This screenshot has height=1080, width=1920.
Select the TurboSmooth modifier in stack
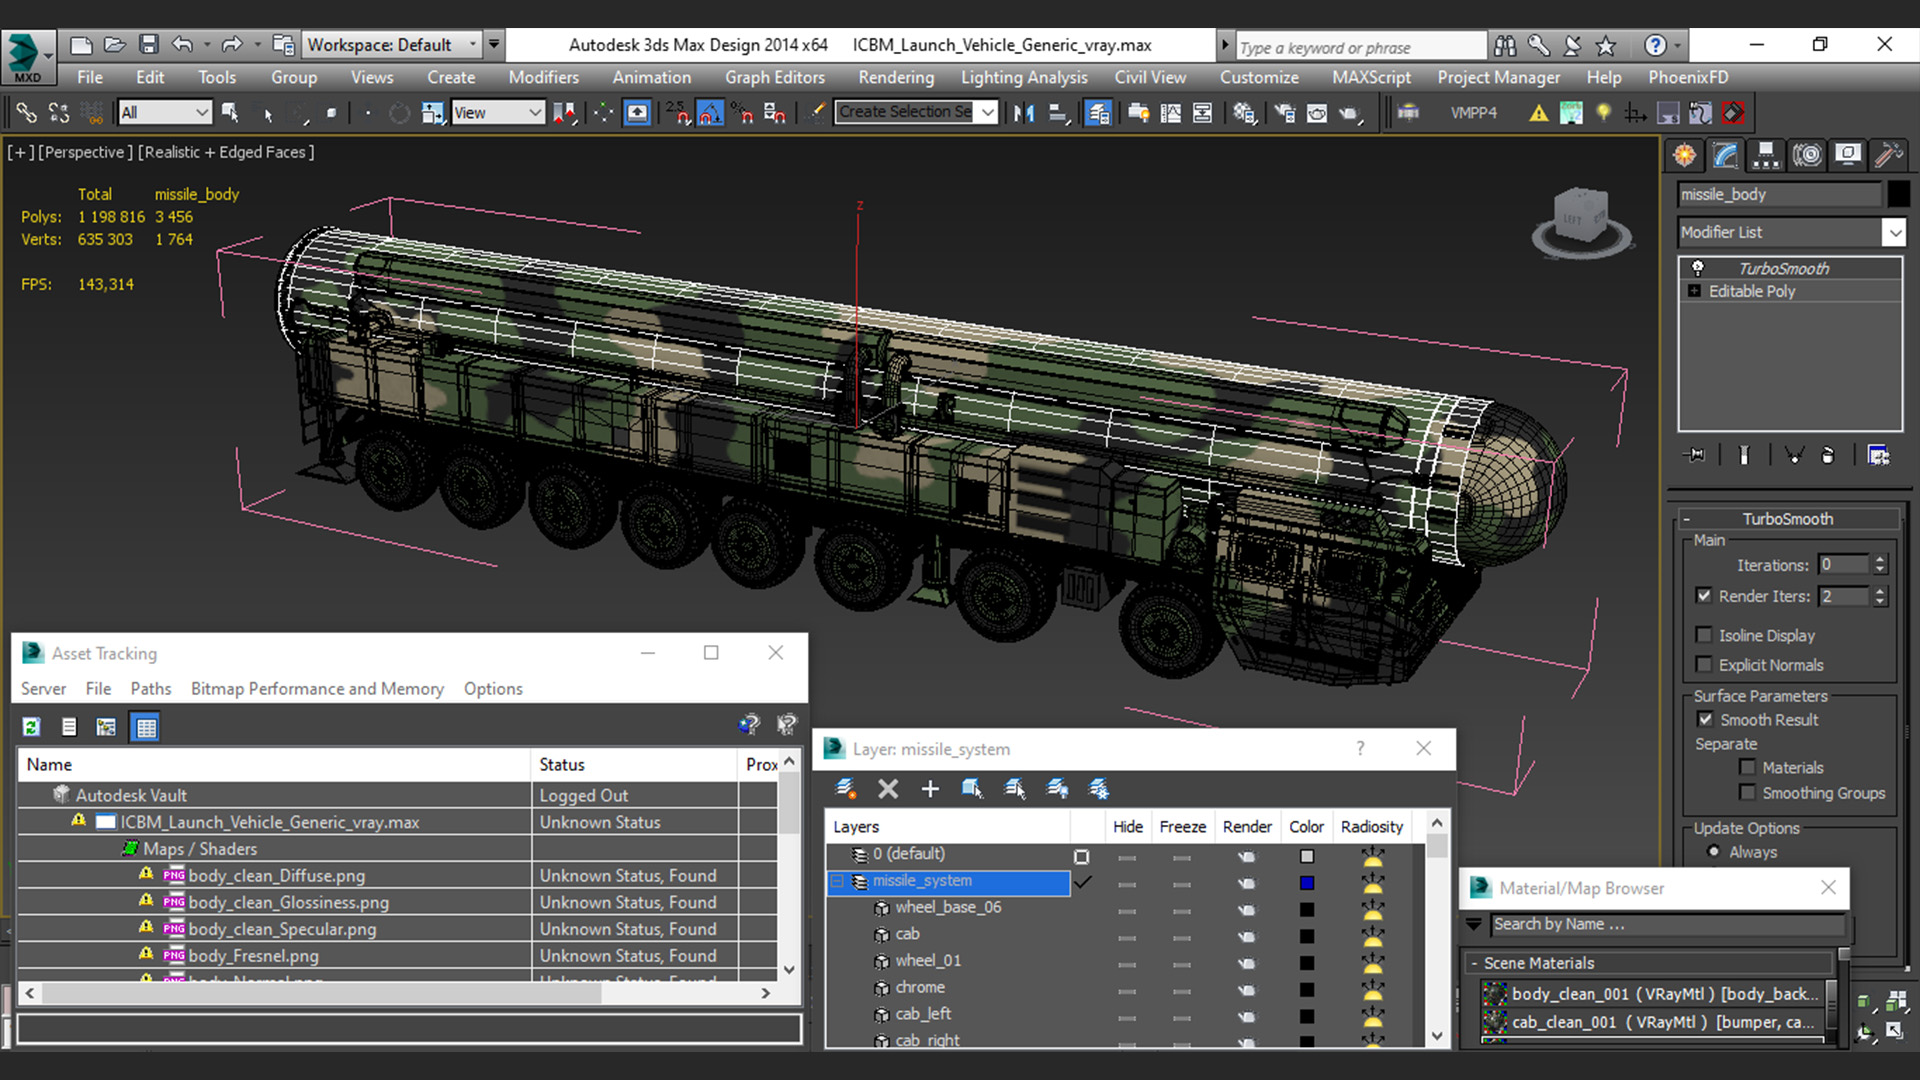pos(1783,268)
